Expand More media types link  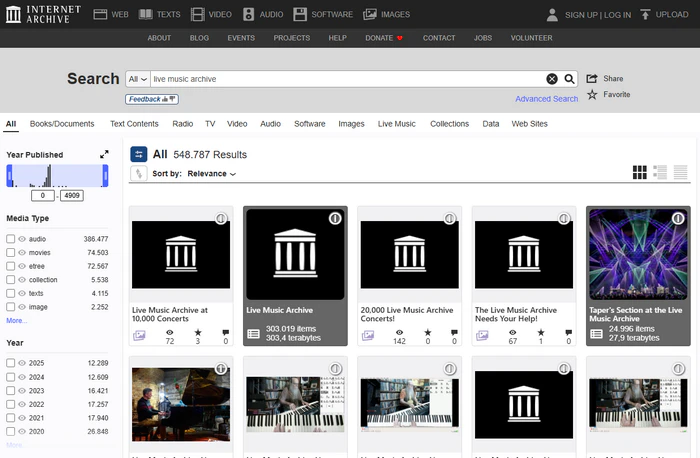click(17, 321)
